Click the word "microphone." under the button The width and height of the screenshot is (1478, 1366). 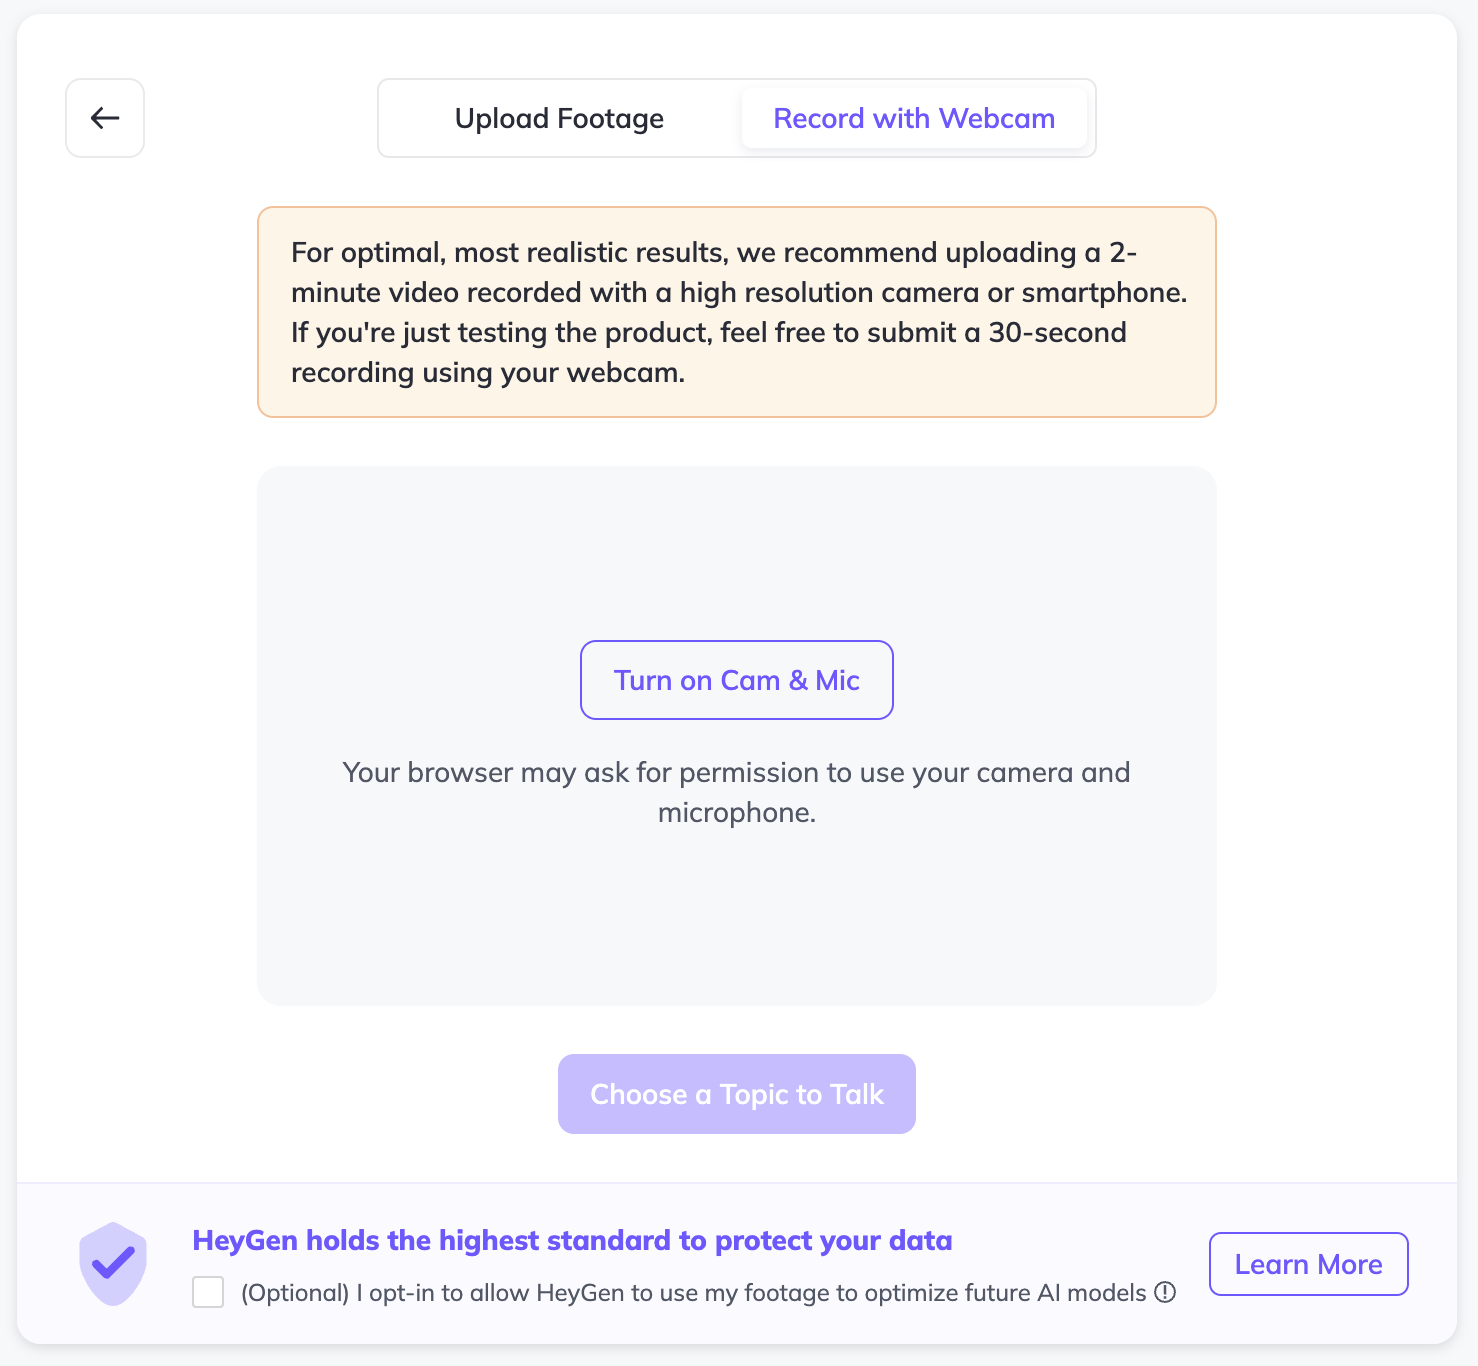tap(737, 812)
